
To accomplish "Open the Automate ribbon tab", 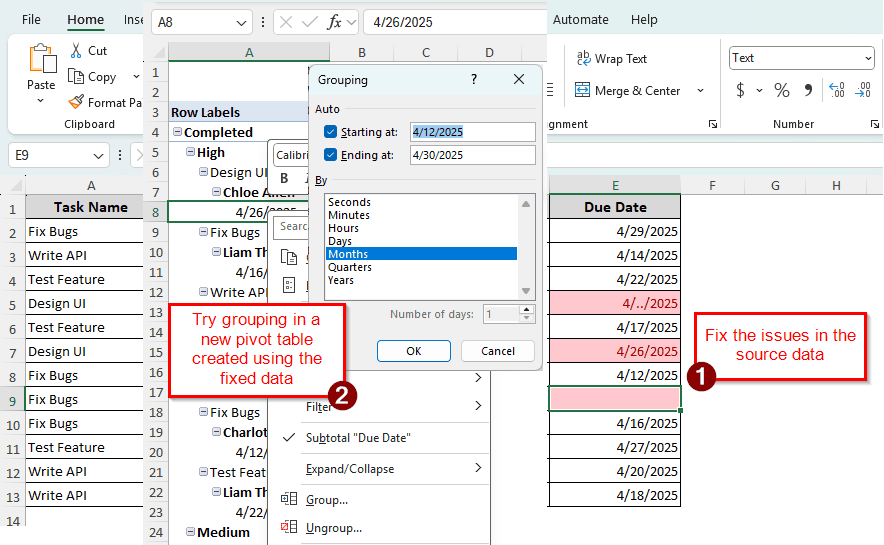I will click(580, 19).
